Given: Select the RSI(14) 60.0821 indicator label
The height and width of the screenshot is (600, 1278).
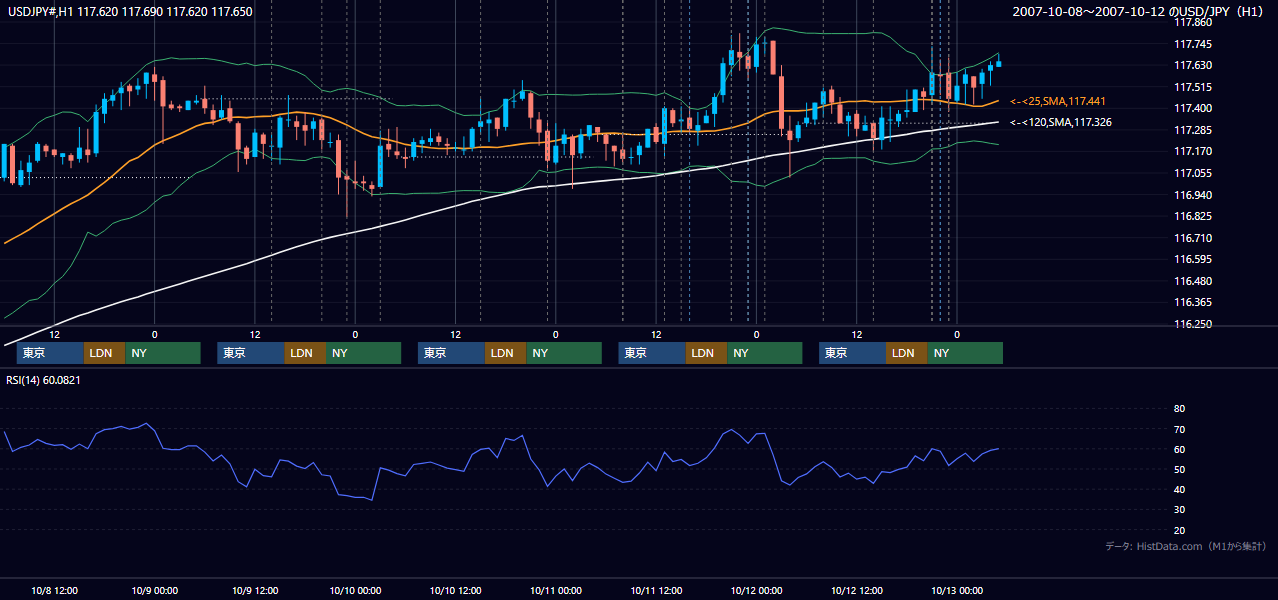Looking at the screenshot, I should click(44, 380).
